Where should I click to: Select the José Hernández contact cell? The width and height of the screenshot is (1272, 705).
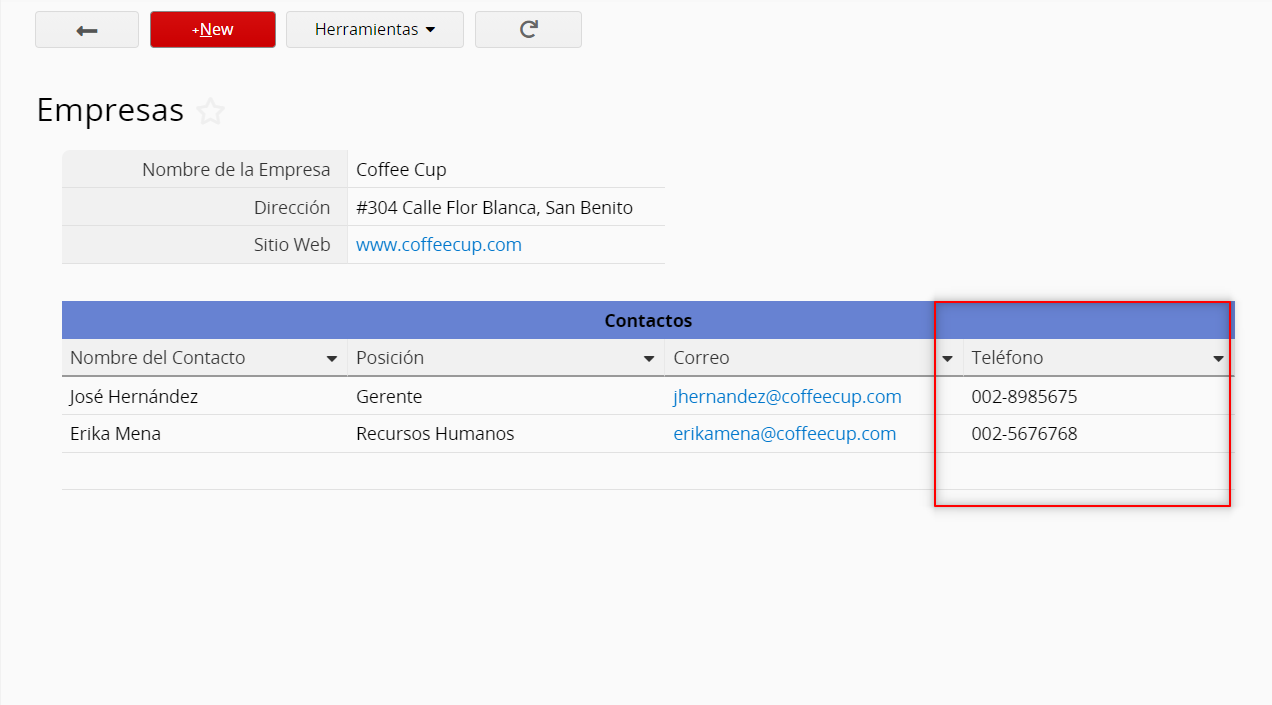(134, 397)
